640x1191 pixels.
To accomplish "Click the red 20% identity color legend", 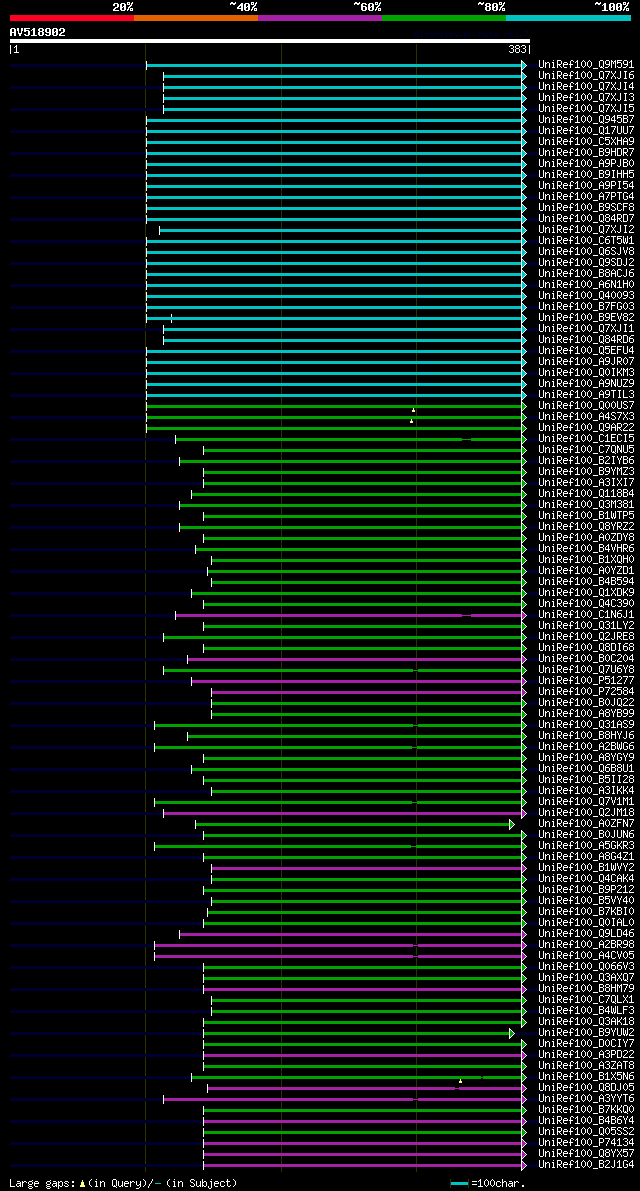I will coord(72,17).
